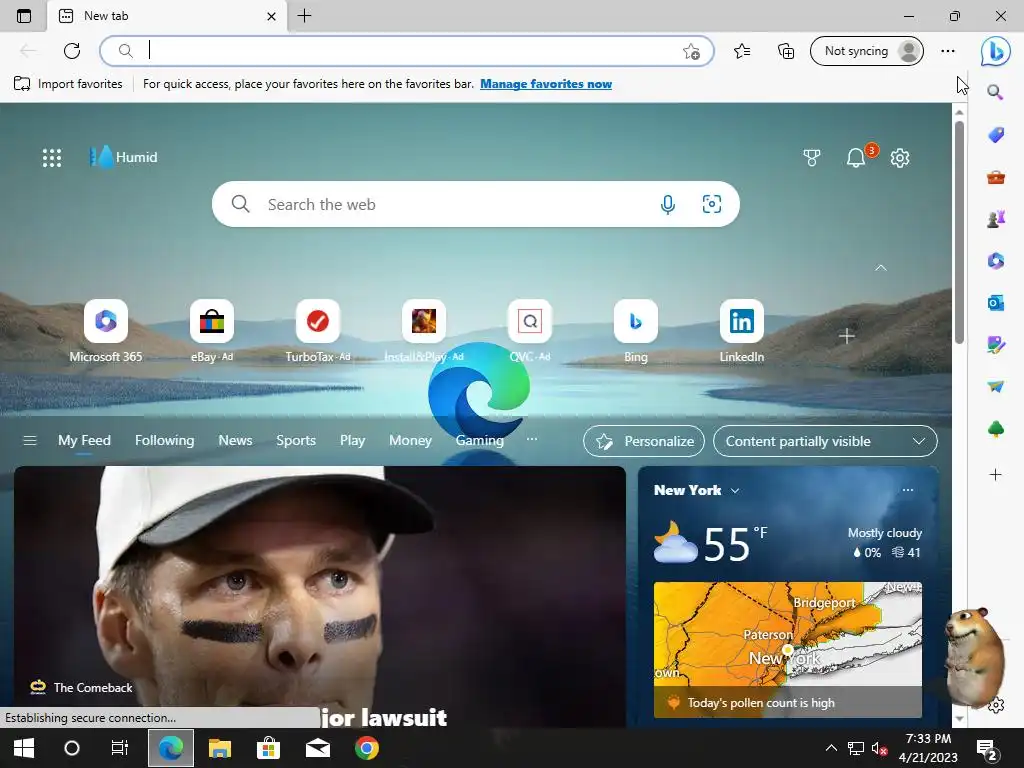The height and width of the screenshot is (768, 1024).
Task: Open the app launcher grid icon
Action: tap(52, 157)
